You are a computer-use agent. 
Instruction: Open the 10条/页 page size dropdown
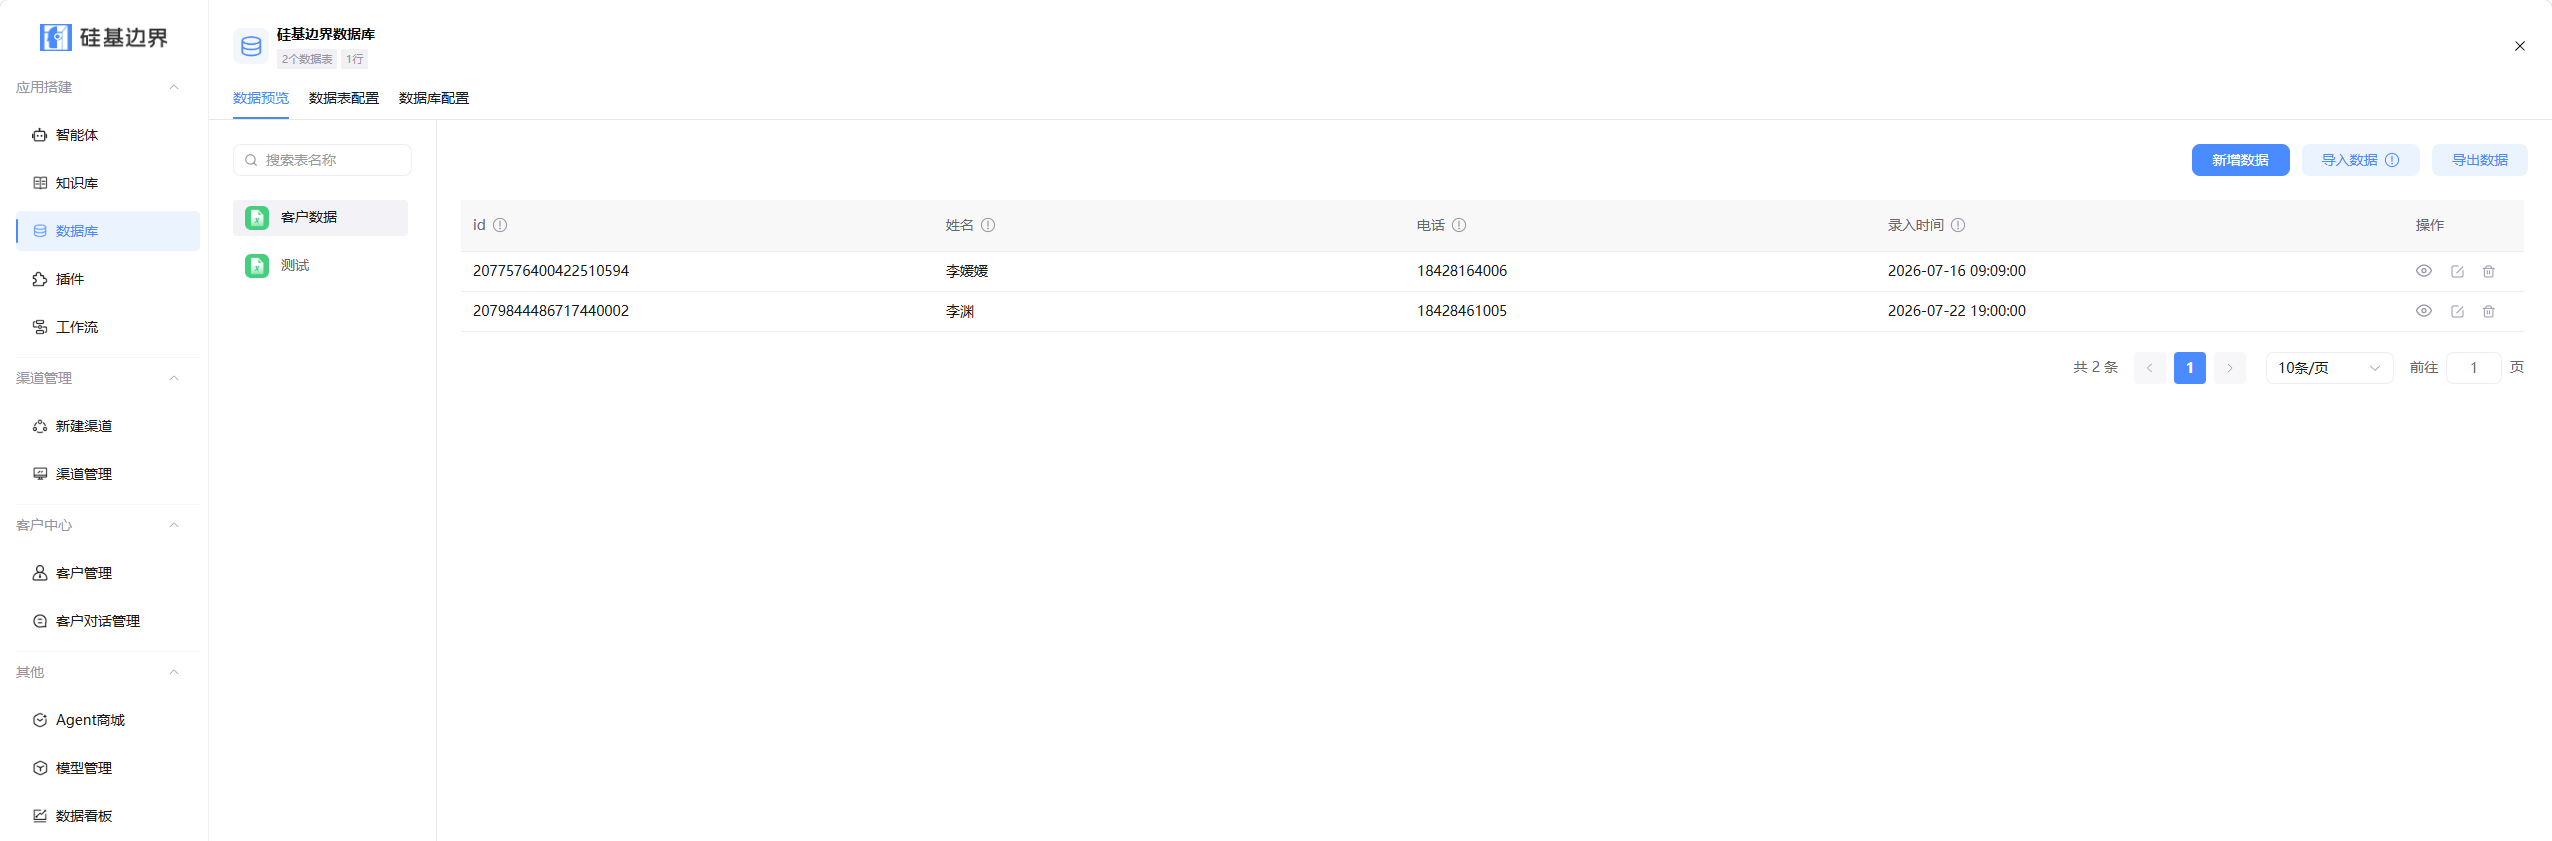pos(2329,368)
